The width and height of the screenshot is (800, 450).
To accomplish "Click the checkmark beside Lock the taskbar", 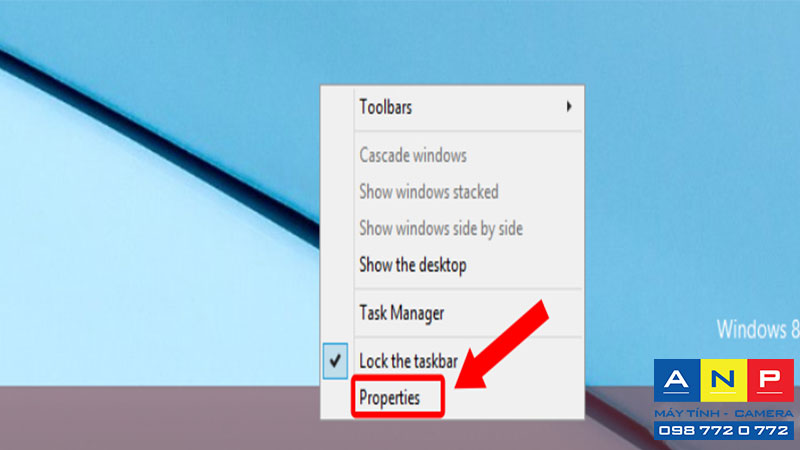I will click(335, 361).
